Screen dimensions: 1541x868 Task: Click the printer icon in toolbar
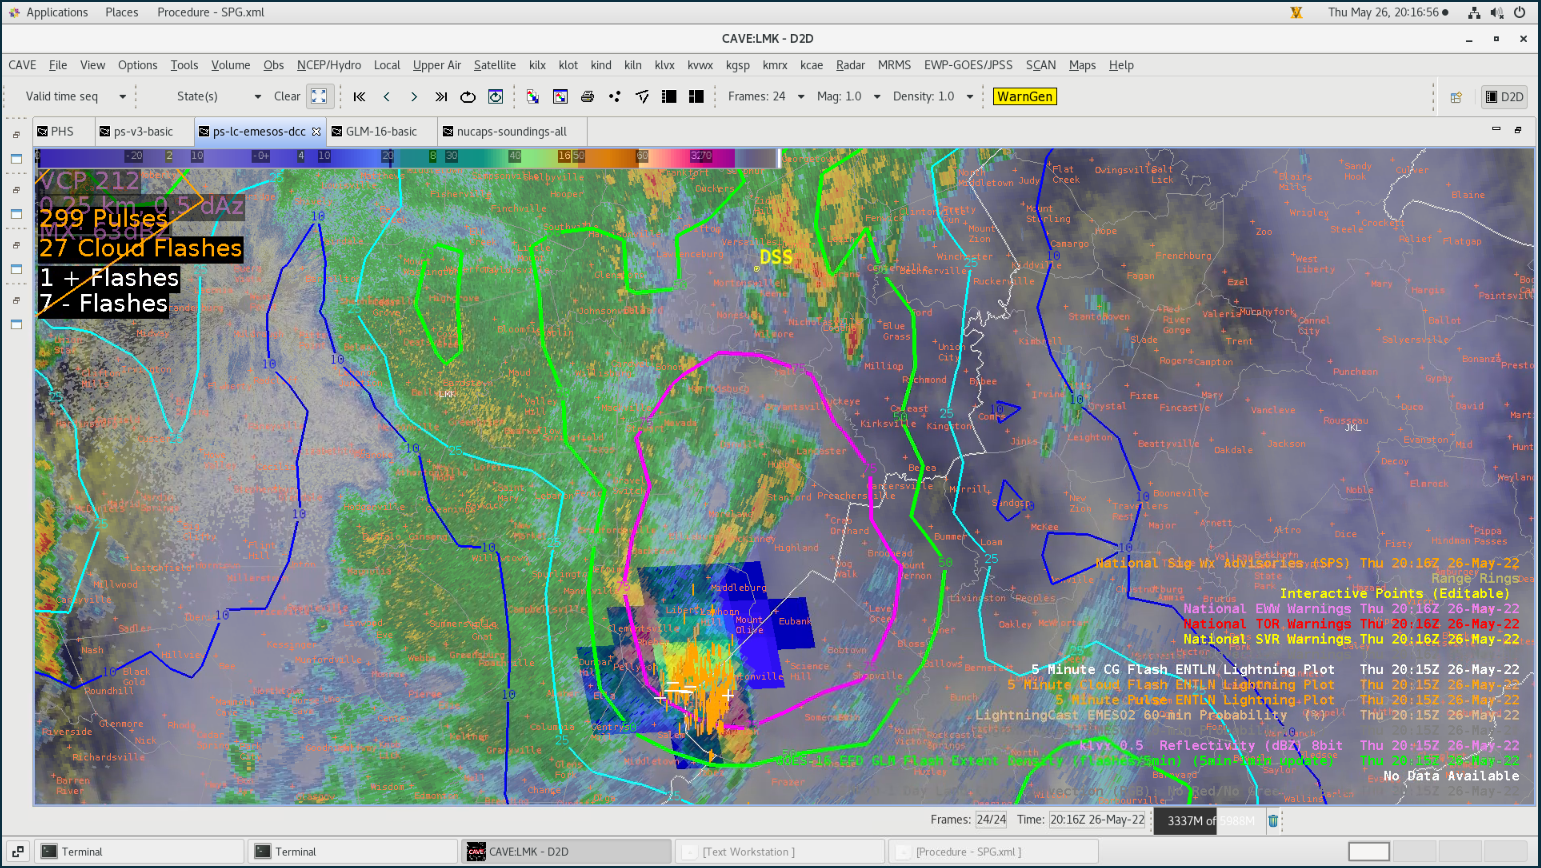[x=587, y=97]
